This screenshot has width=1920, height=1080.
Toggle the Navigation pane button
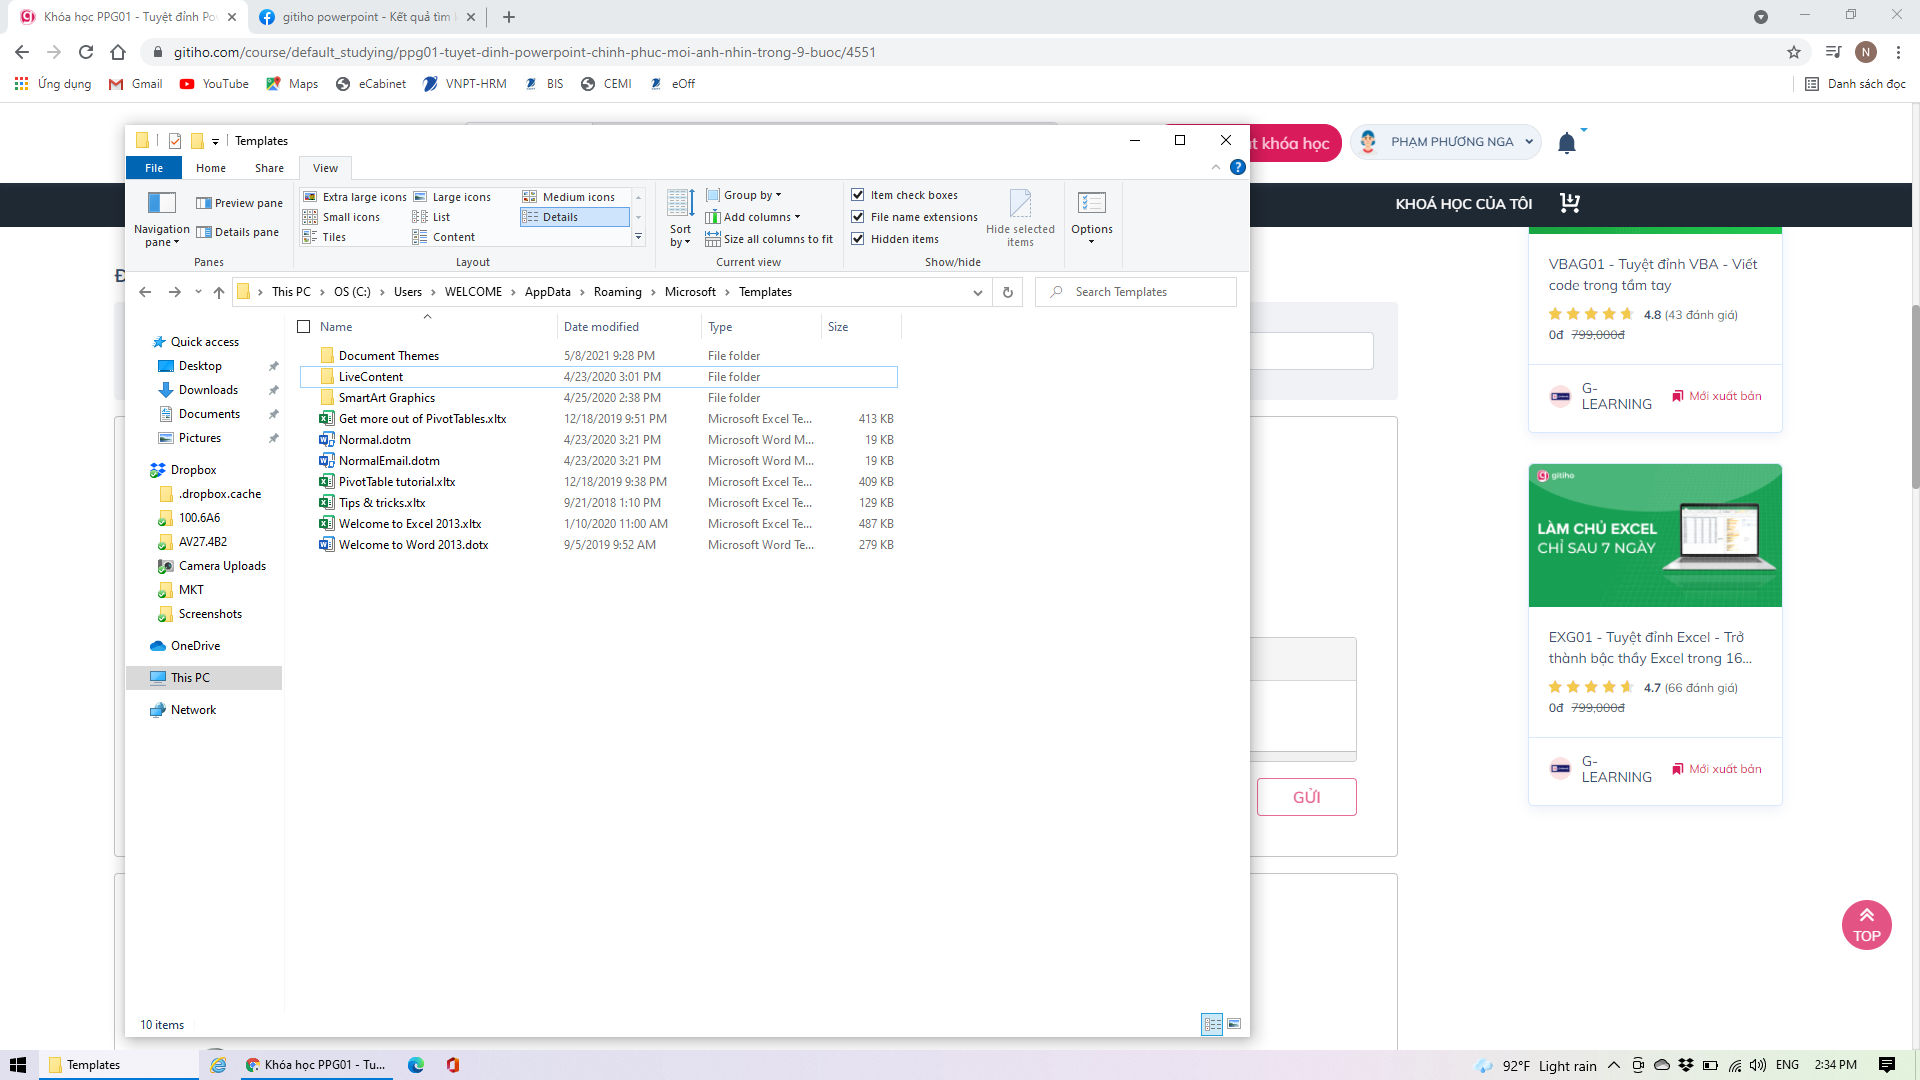161,218
